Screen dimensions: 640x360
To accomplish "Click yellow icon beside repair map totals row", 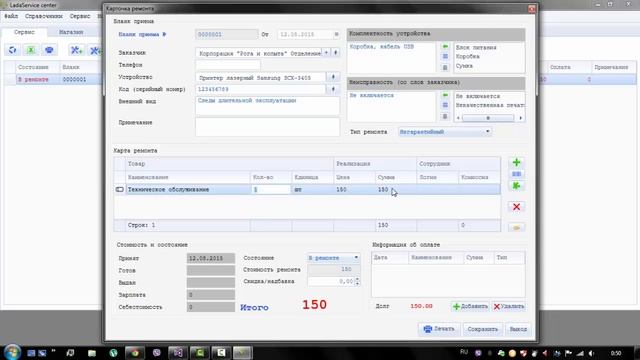I will (x=516, y=227).
